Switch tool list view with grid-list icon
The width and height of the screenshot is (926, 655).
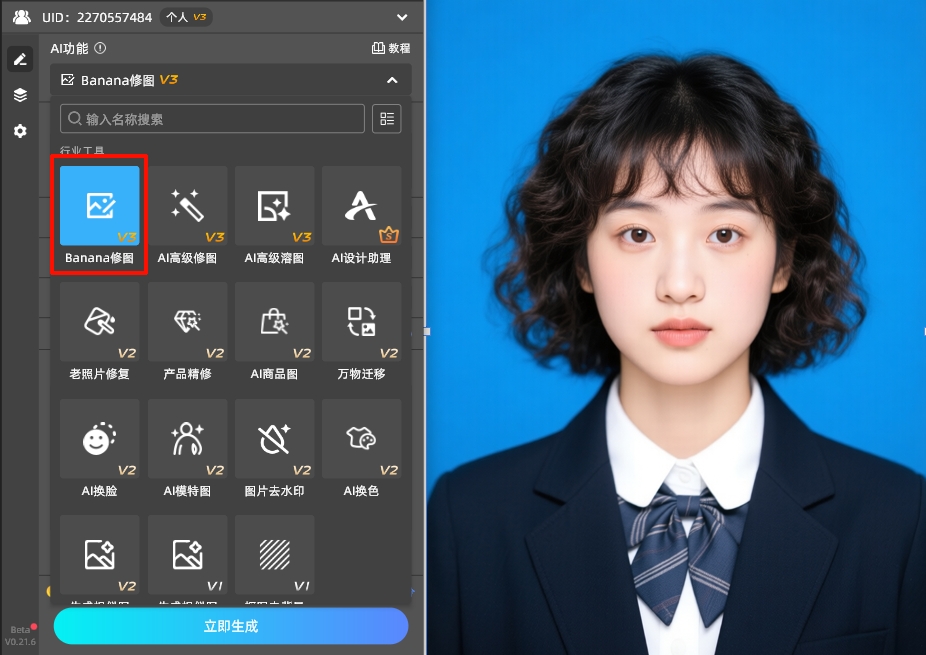386,118
